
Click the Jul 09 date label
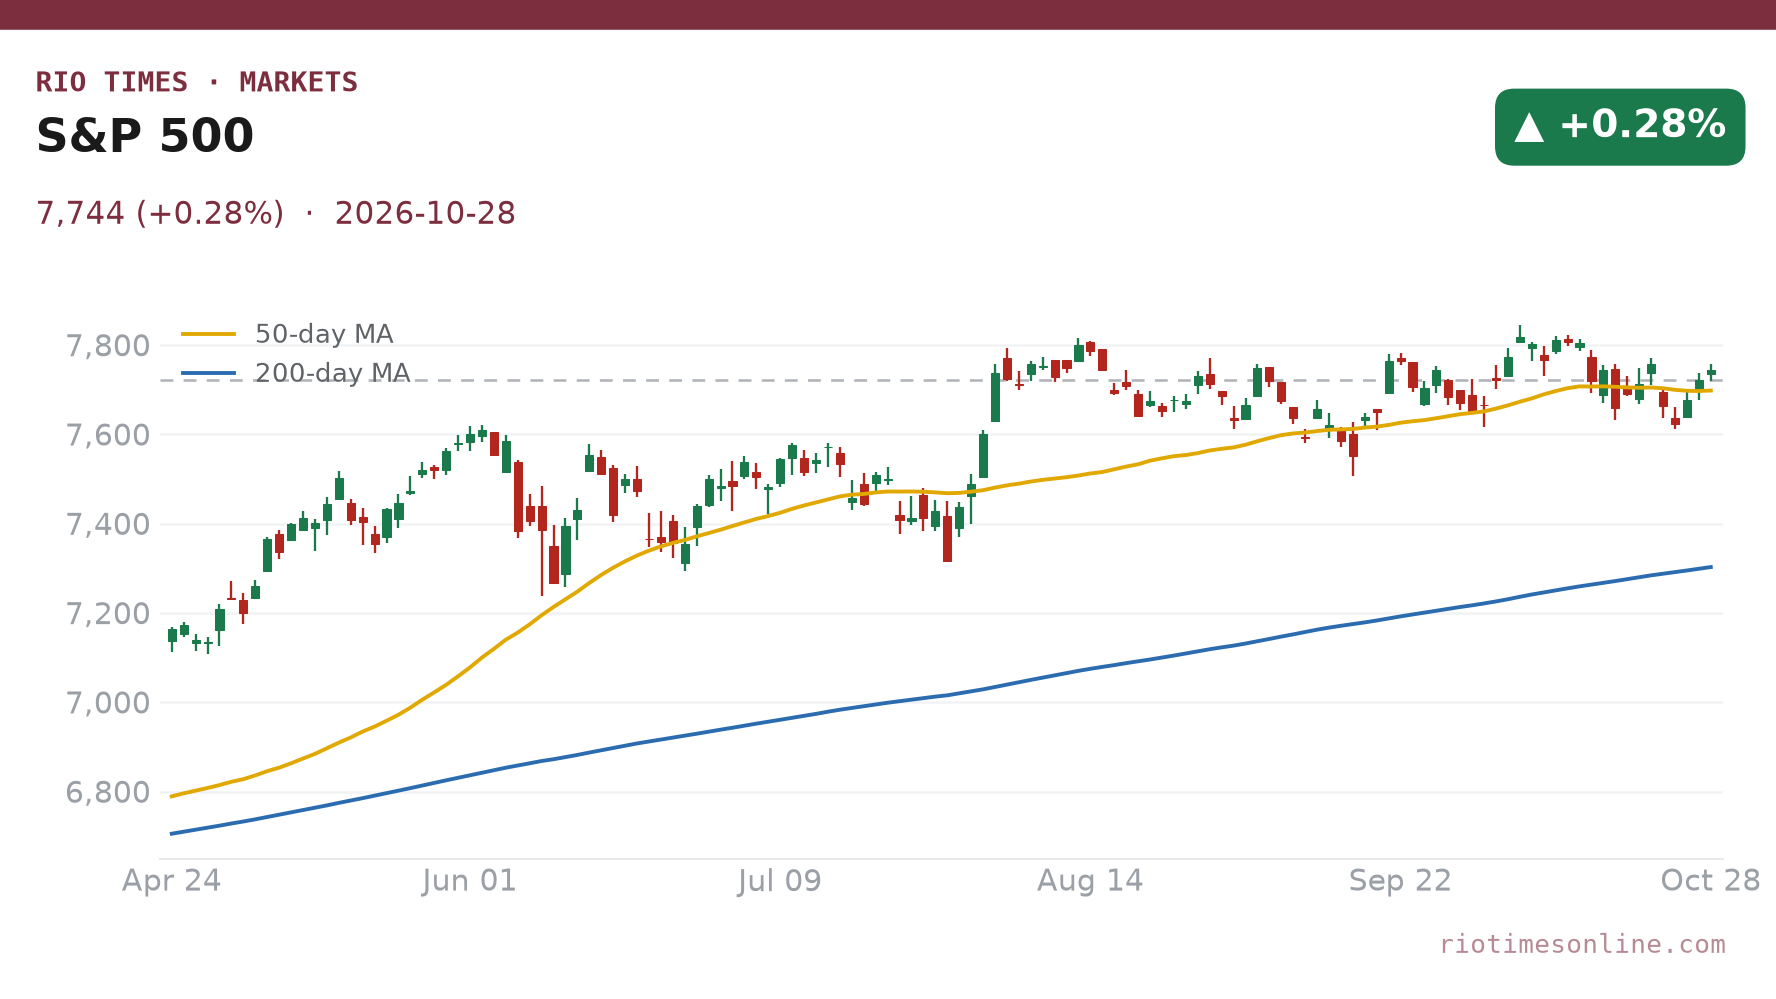[780, 881]
